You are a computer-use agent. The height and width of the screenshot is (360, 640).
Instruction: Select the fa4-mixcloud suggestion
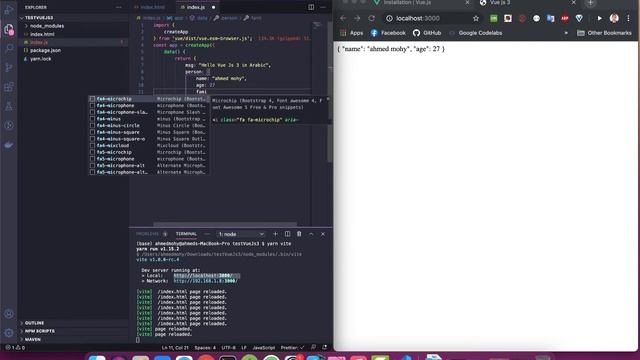[149, 145]
